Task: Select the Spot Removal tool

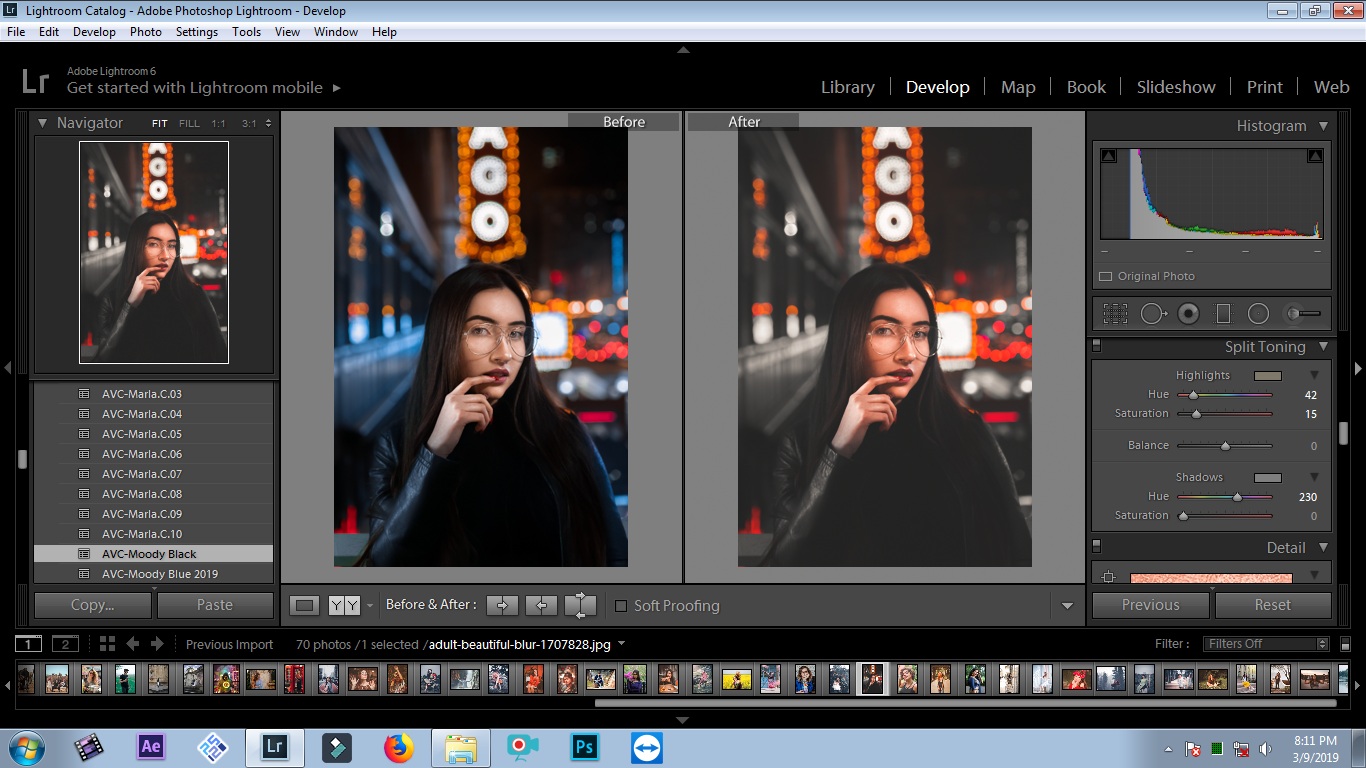Action: (x=1153, y=314)
